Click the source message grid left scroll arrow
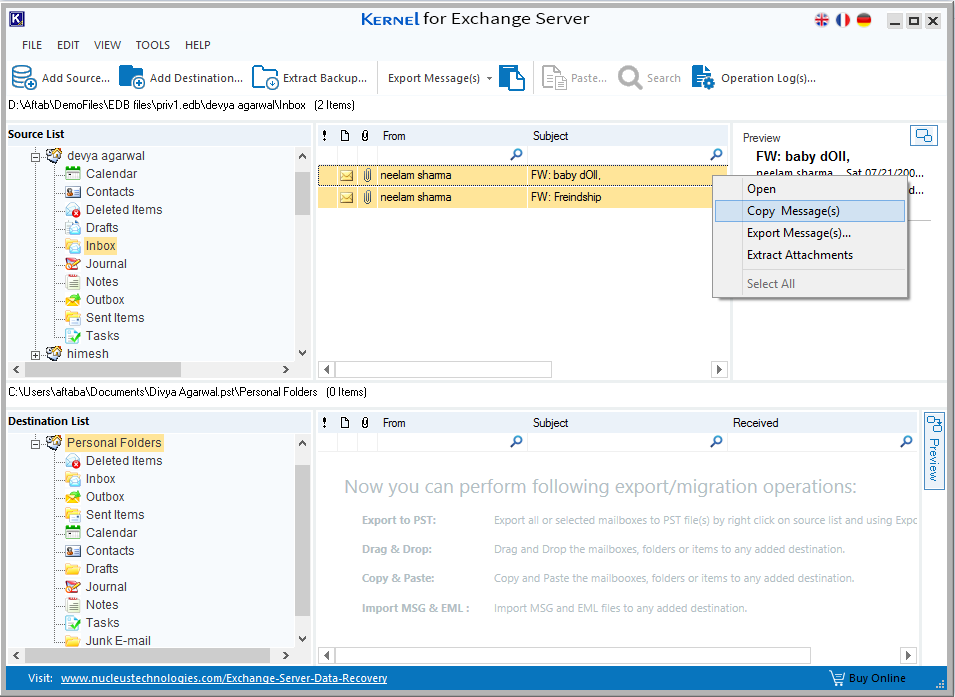The height and width of the screenshot is (697, 955). click(326, 369)
